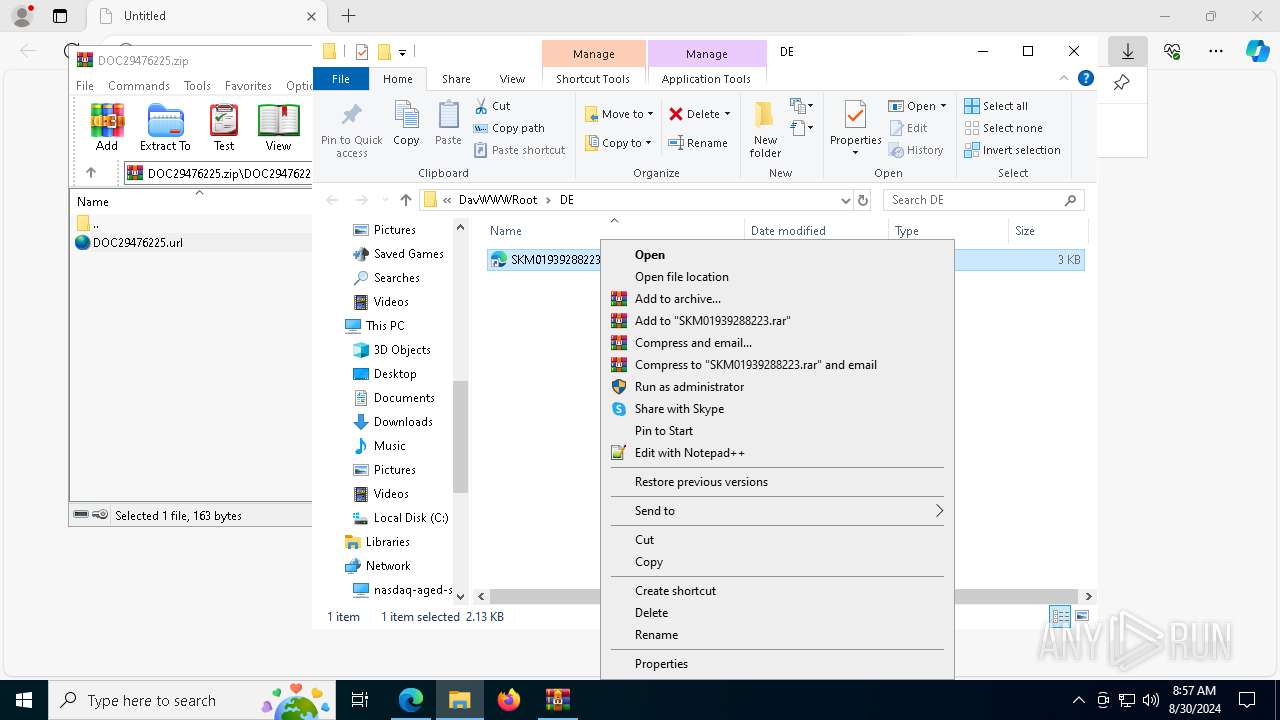Click Pin to Quick access
This screenshot has height=720, width=1280.
tap(351, 130)
